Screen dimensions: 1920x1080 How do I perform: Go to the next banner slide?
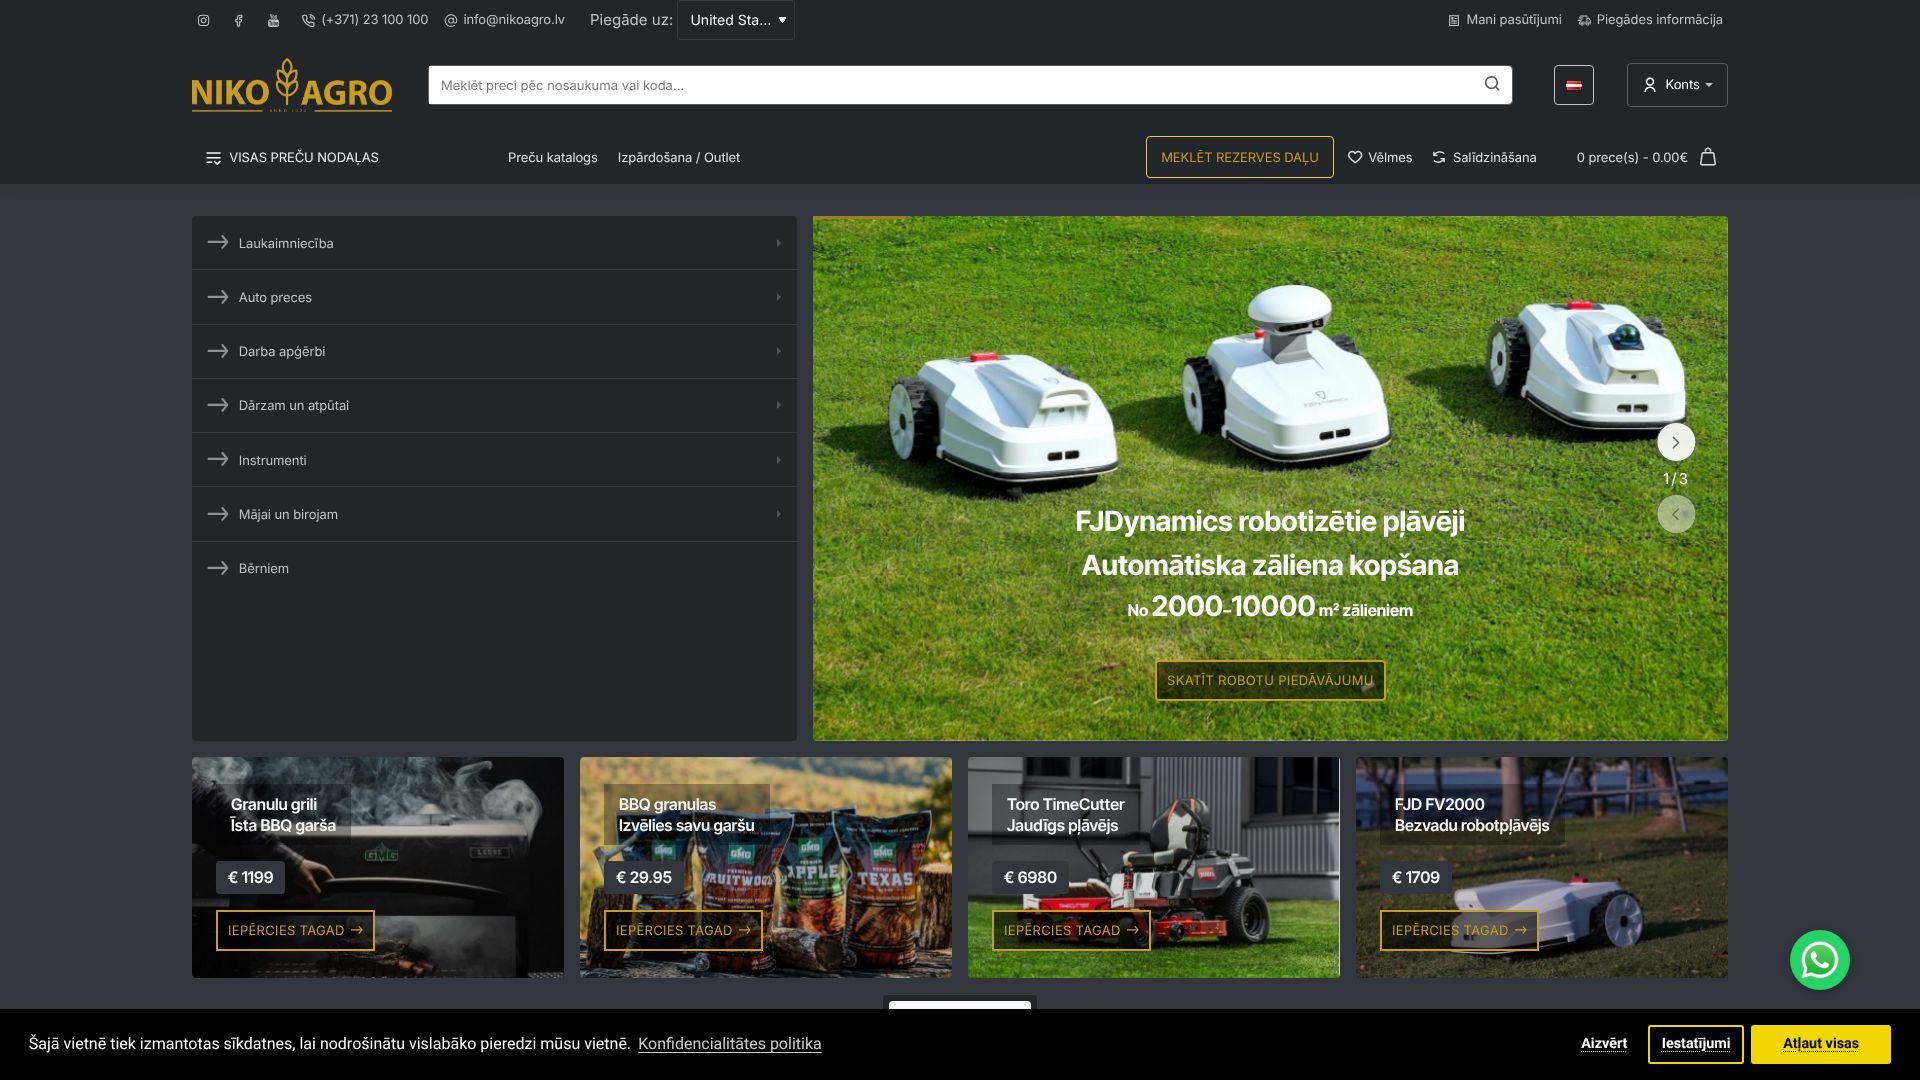pos(1676,442)
